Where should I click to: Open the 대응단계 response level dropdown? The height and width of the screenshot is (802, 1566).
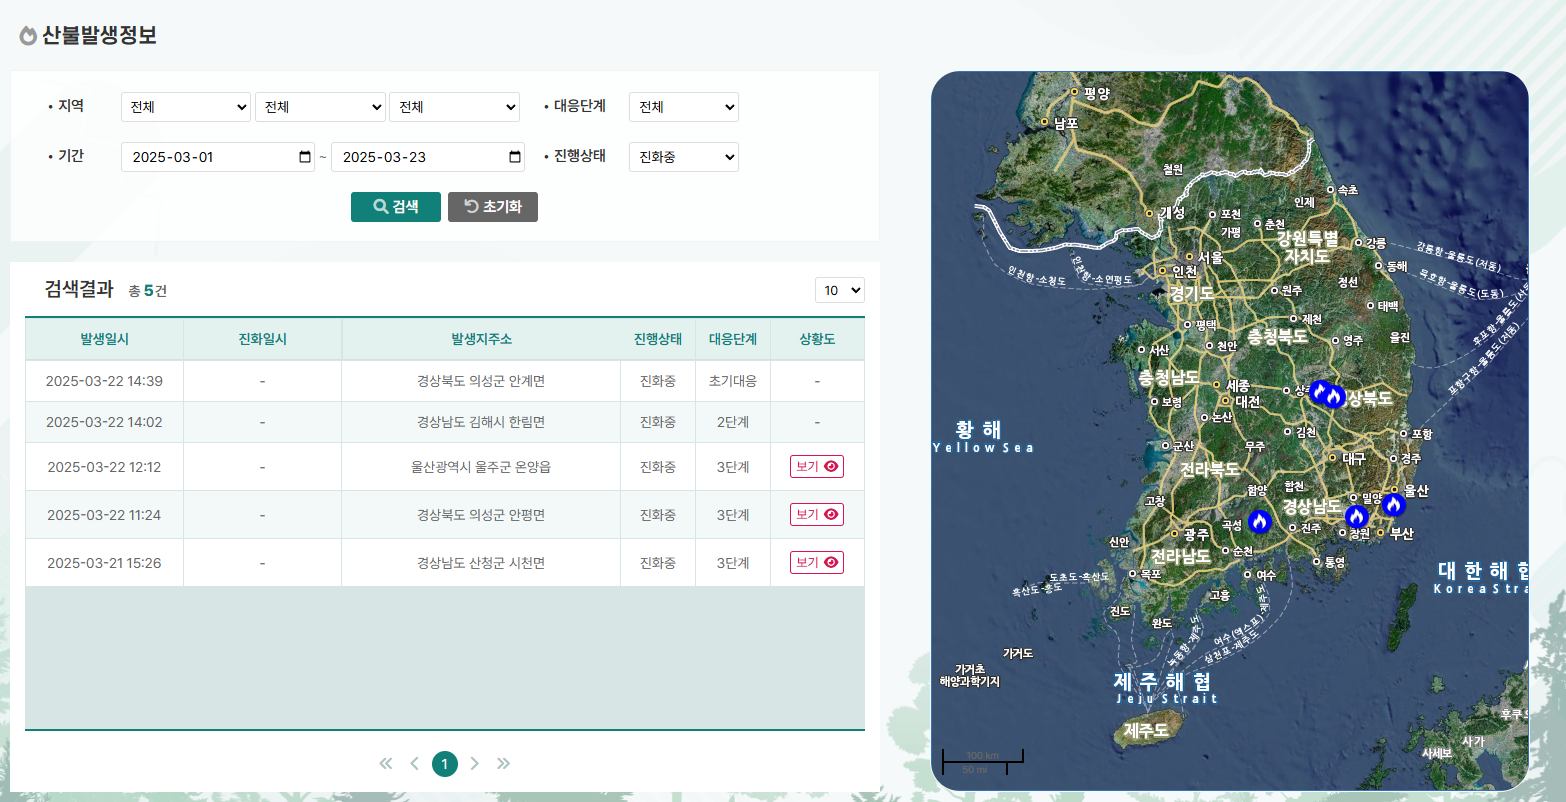tap(684, 107)
